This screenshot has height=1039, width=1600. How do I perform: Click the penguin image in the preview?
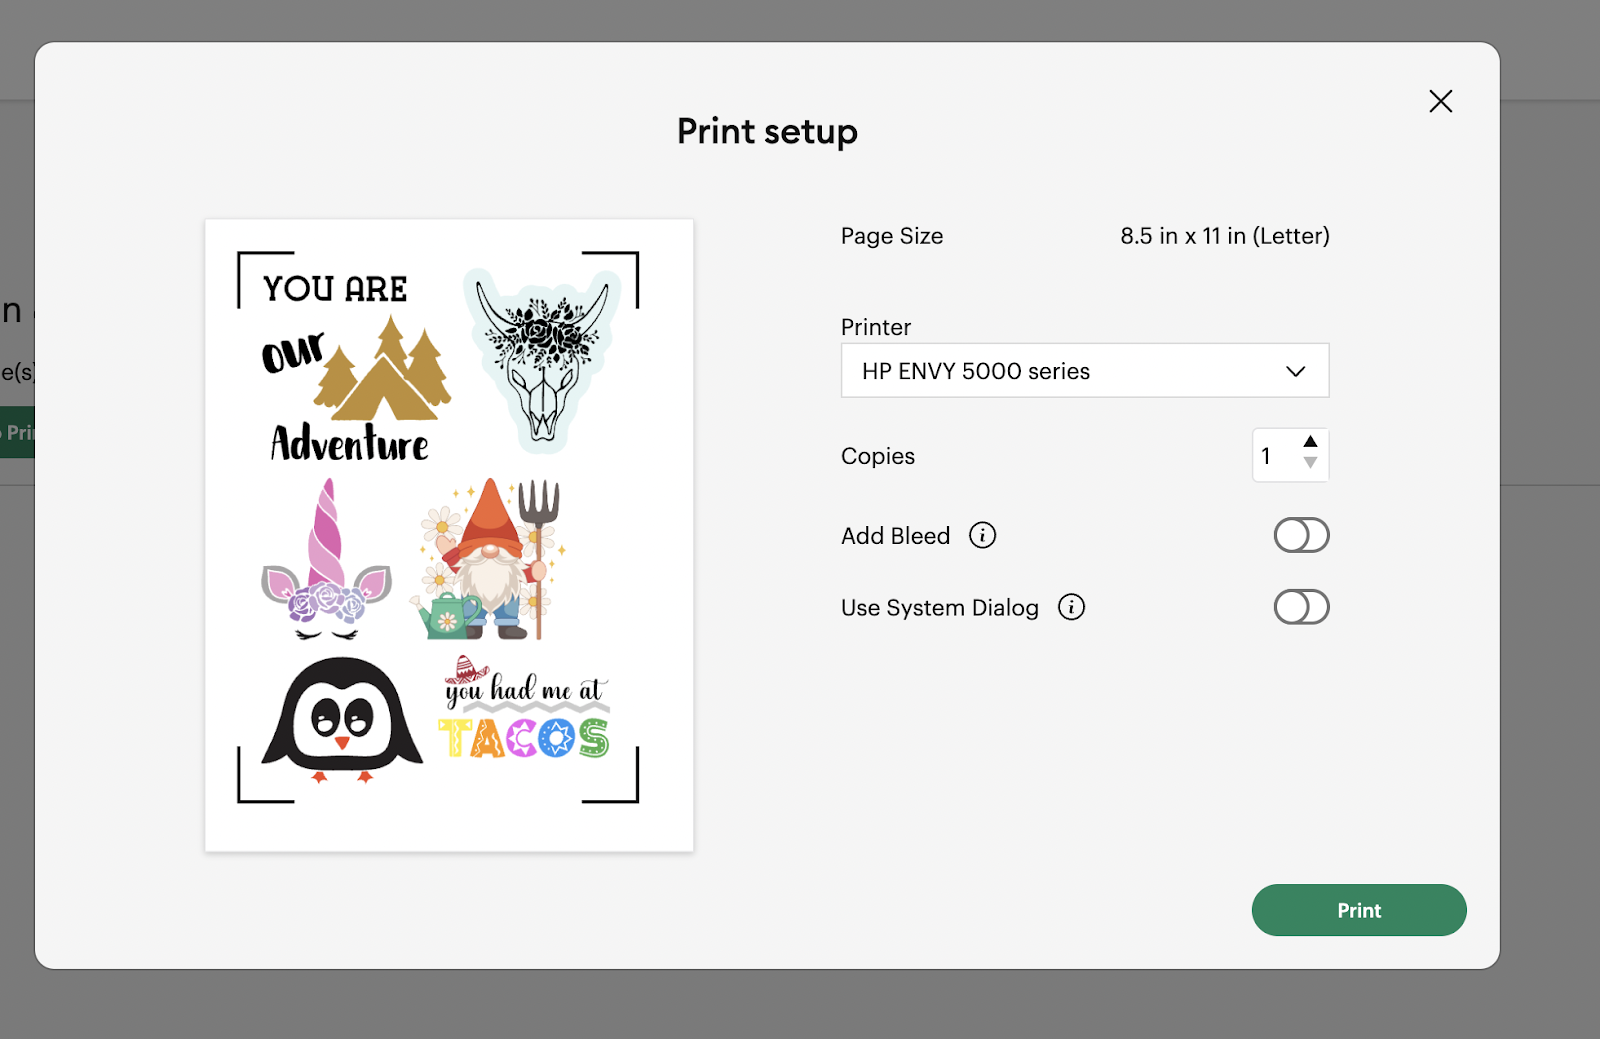click(342, 719)
